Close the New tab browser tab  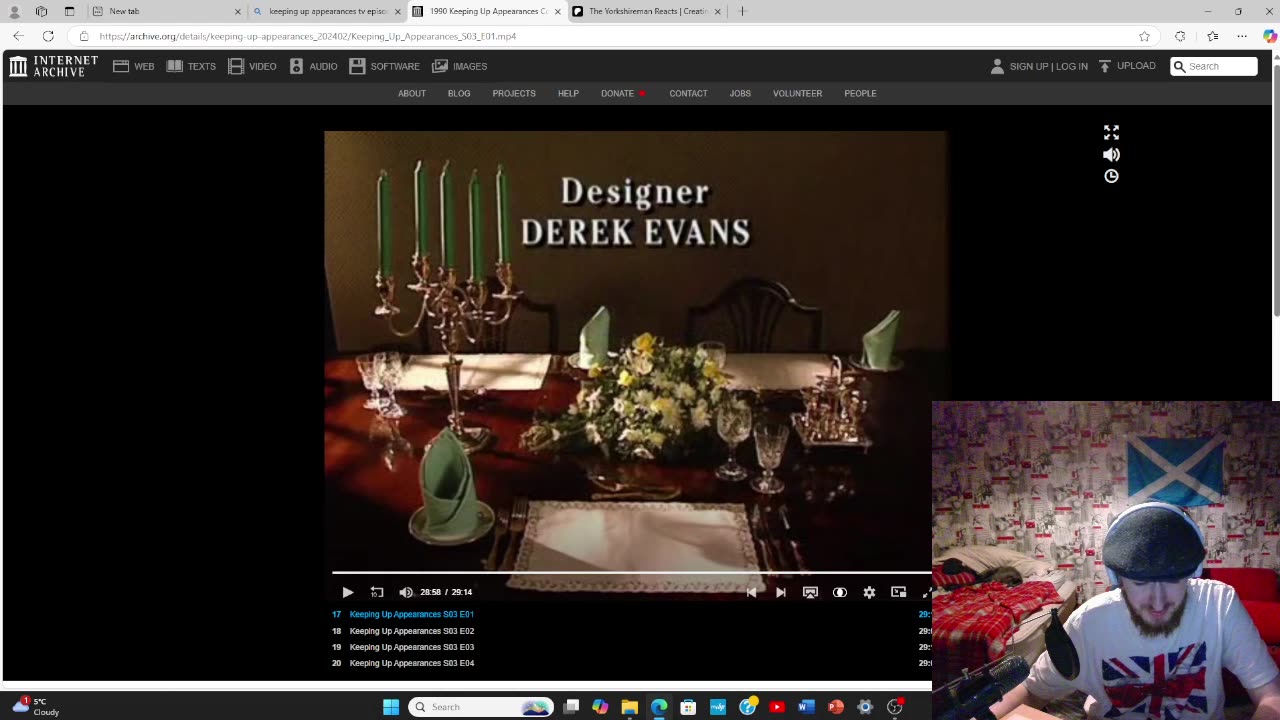[x=238, y=11]
